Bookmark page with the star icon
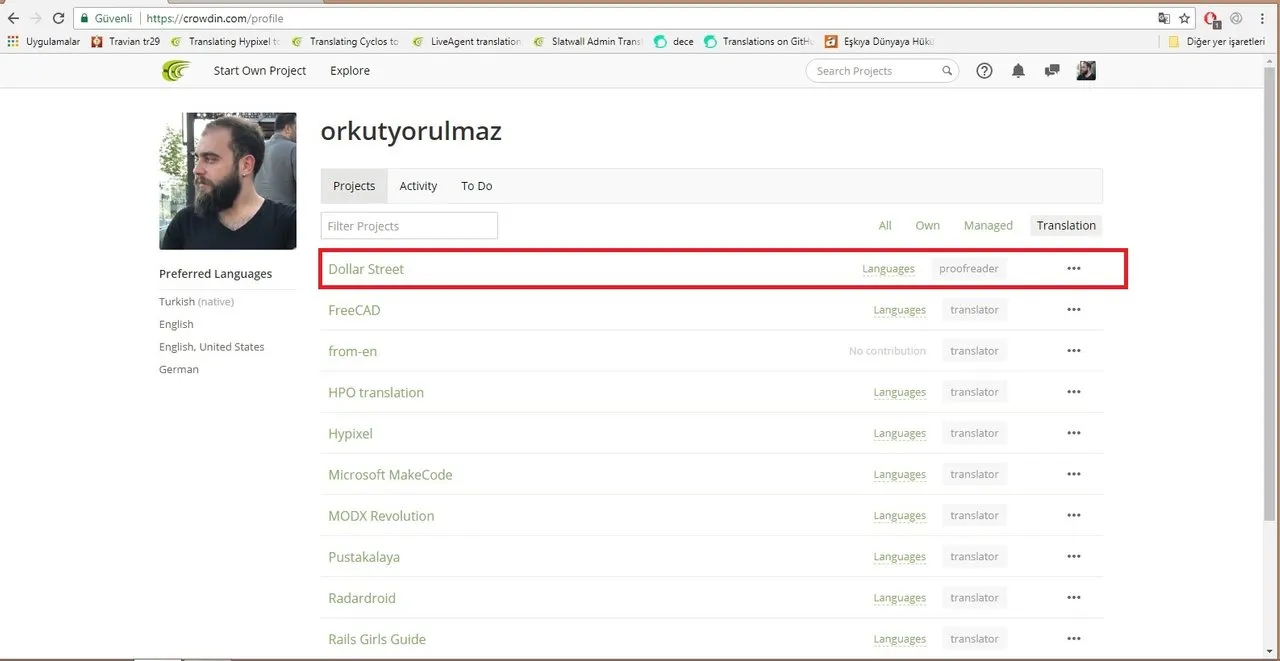1280x661 pixels. click(x=1184, y=18)
